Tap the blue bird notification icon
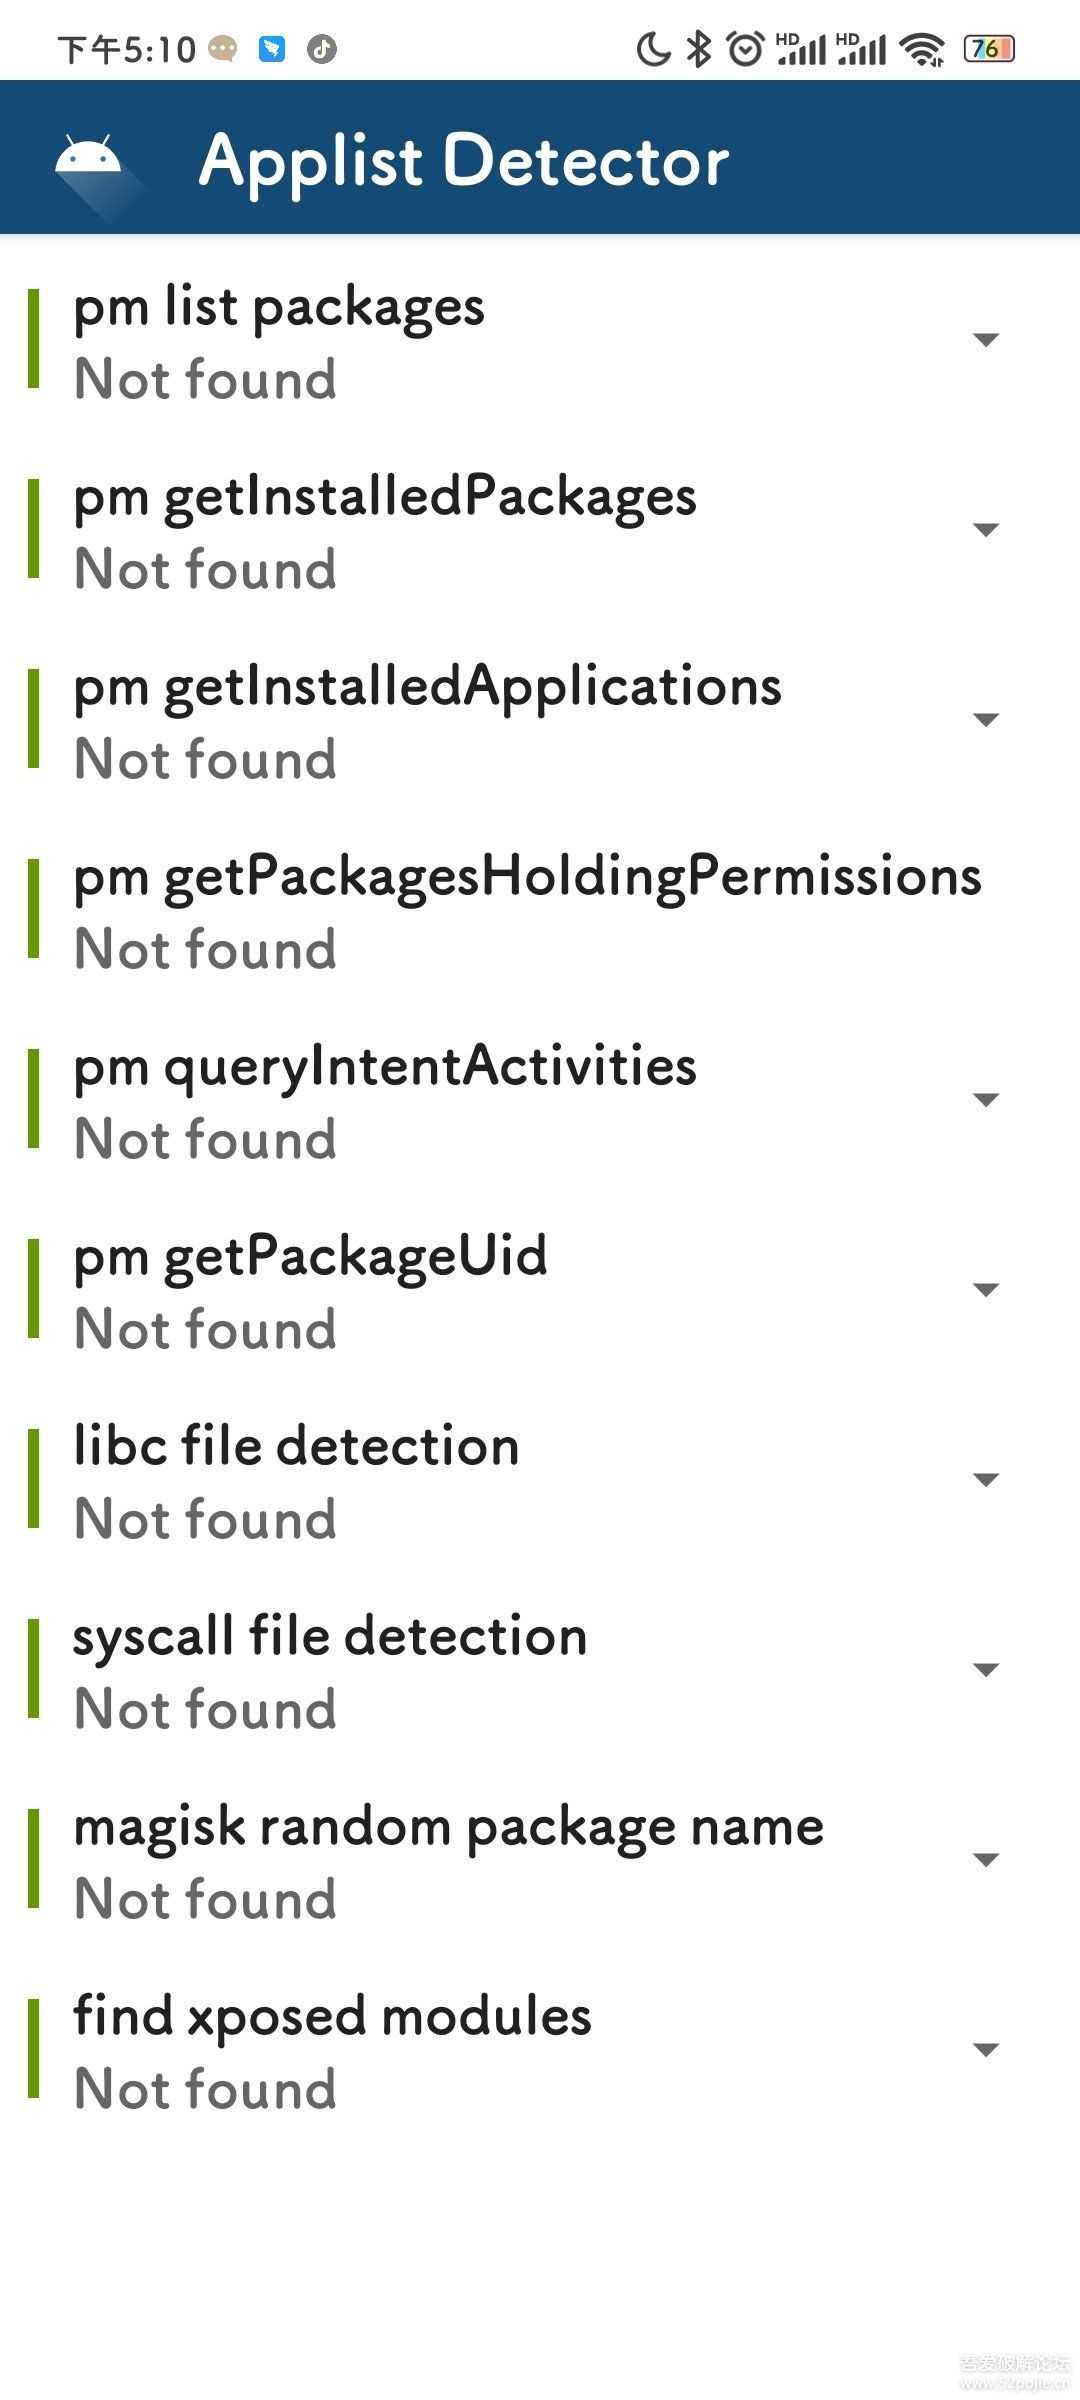This screenshot has height=2400, width=1080. (272, 48)
